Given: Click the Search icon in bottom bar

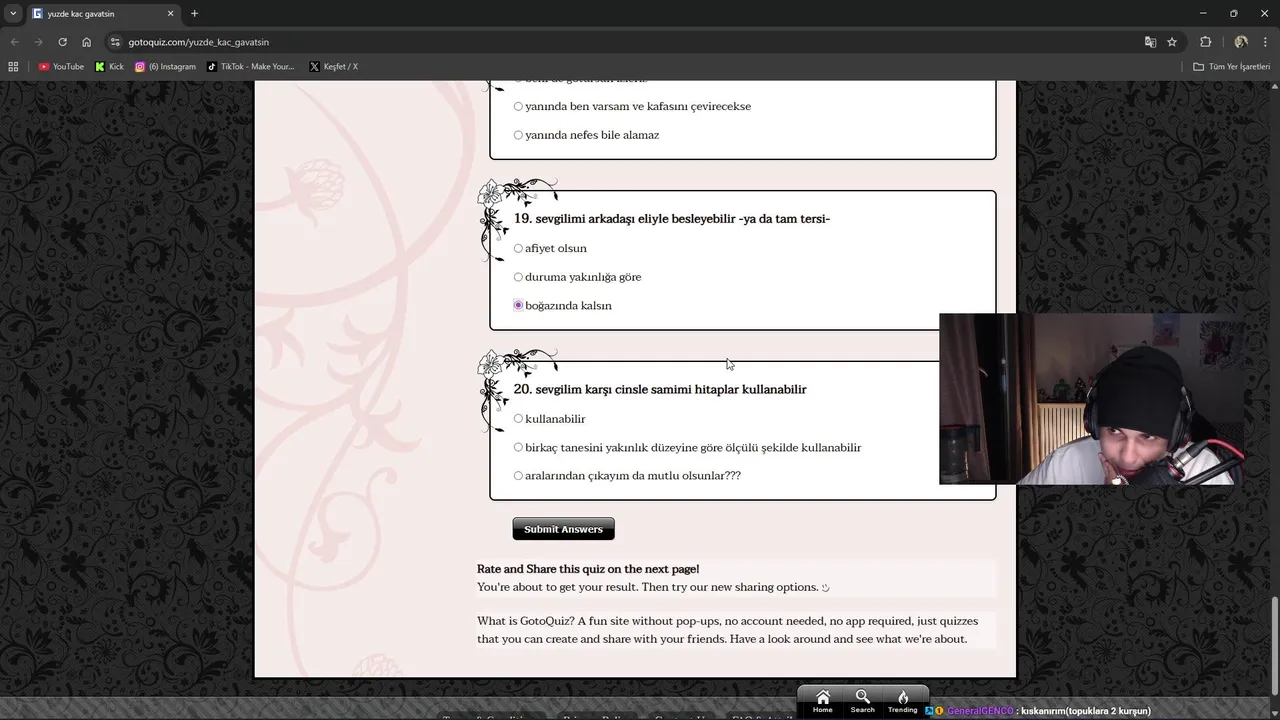Looking at the screenshot, I should point(862,701).
